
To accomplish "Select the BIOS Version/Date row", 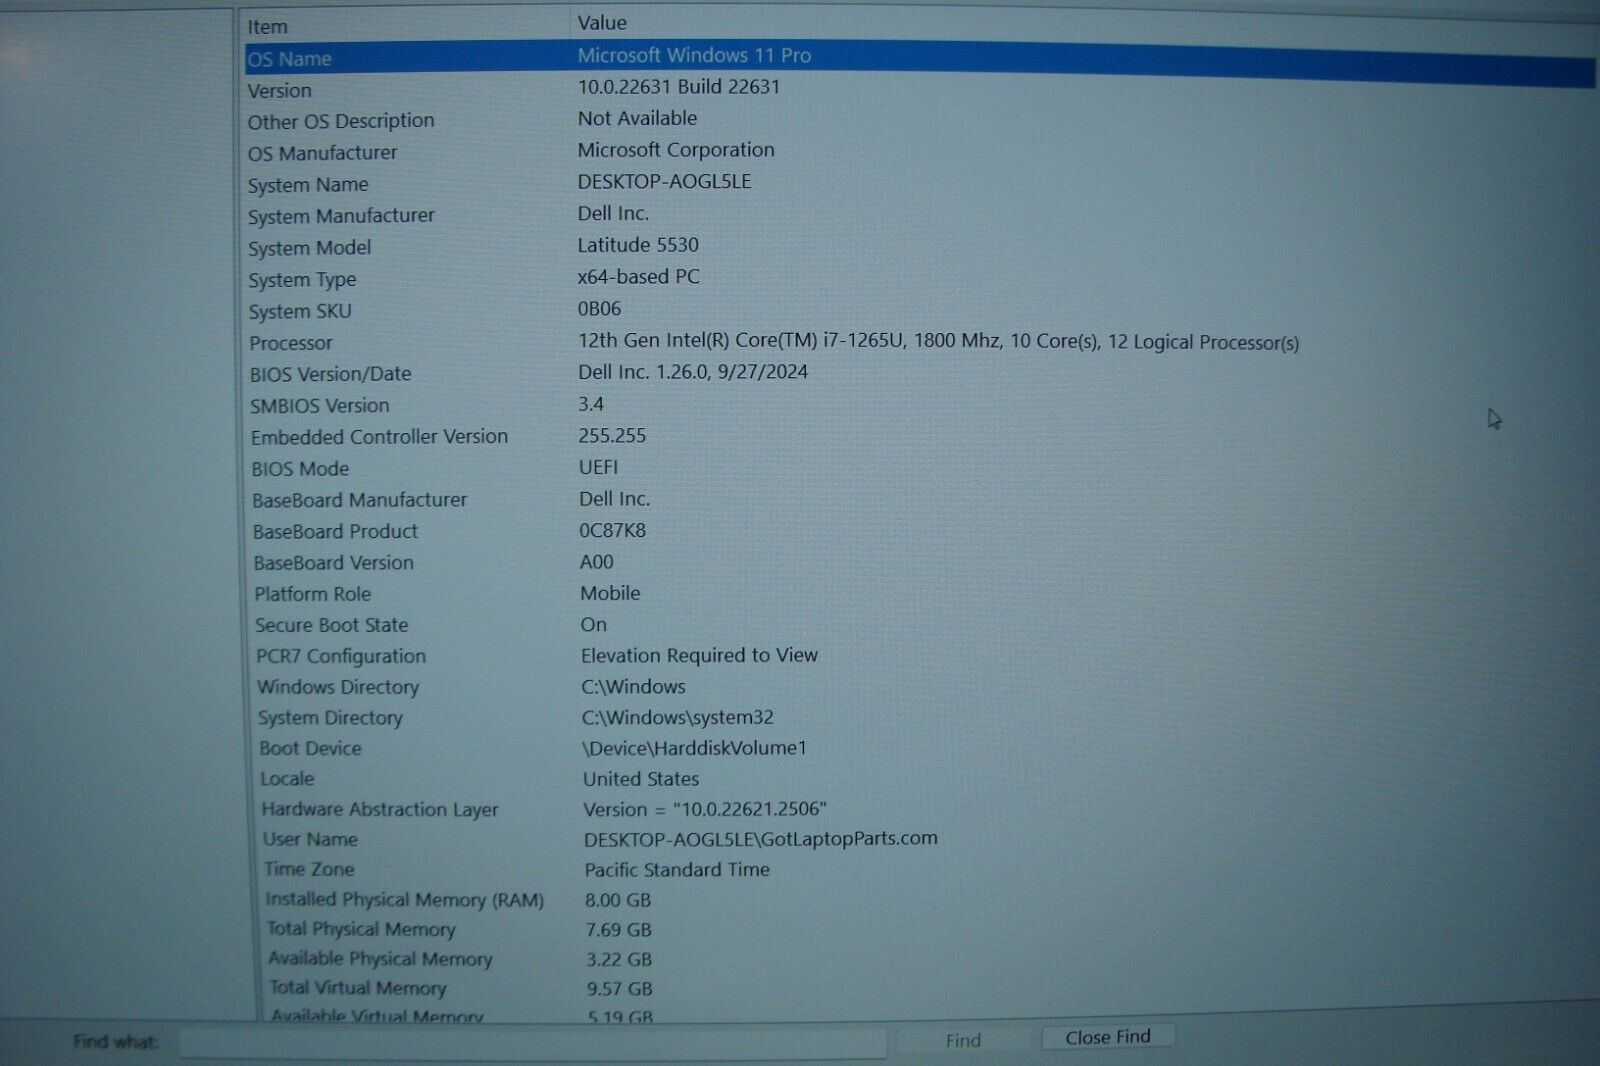I will click(x=919, y=374).
